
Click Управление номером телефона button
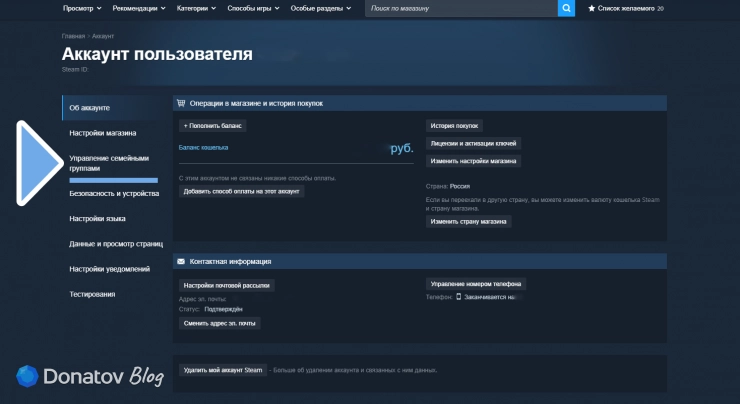coord(476,284)
